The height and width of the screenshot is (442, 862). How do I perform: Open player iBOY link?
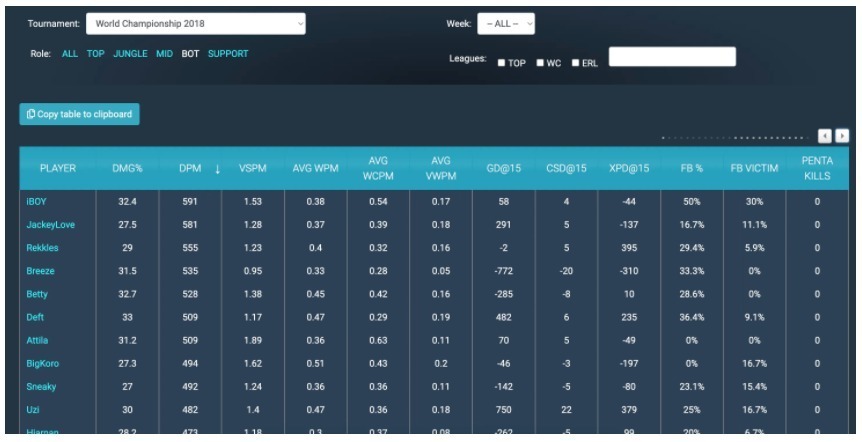tap(36, 202)
